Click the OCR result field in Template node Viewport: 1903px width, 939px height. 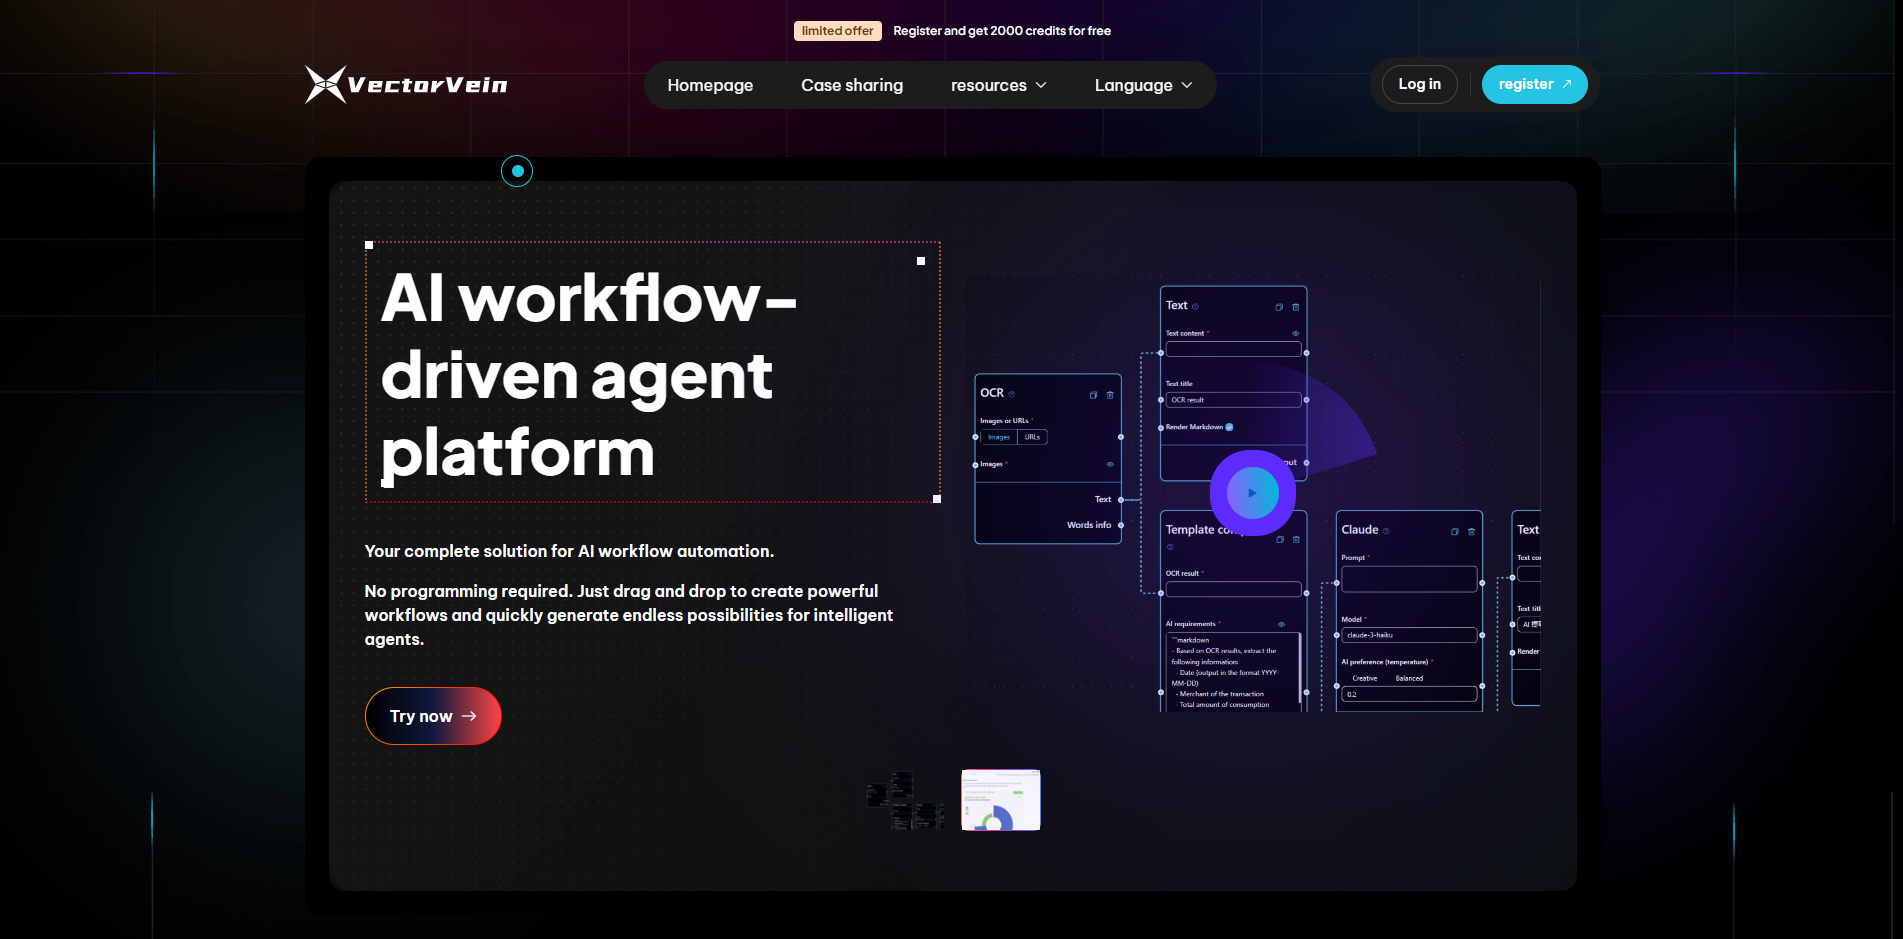tap(1233, 589)
